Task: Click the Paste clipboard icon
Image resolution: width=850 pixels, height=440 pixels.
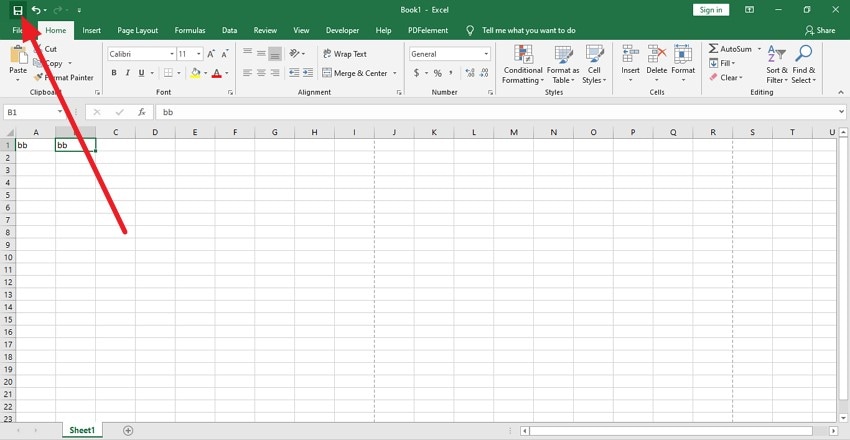Action: click(18, 54)
